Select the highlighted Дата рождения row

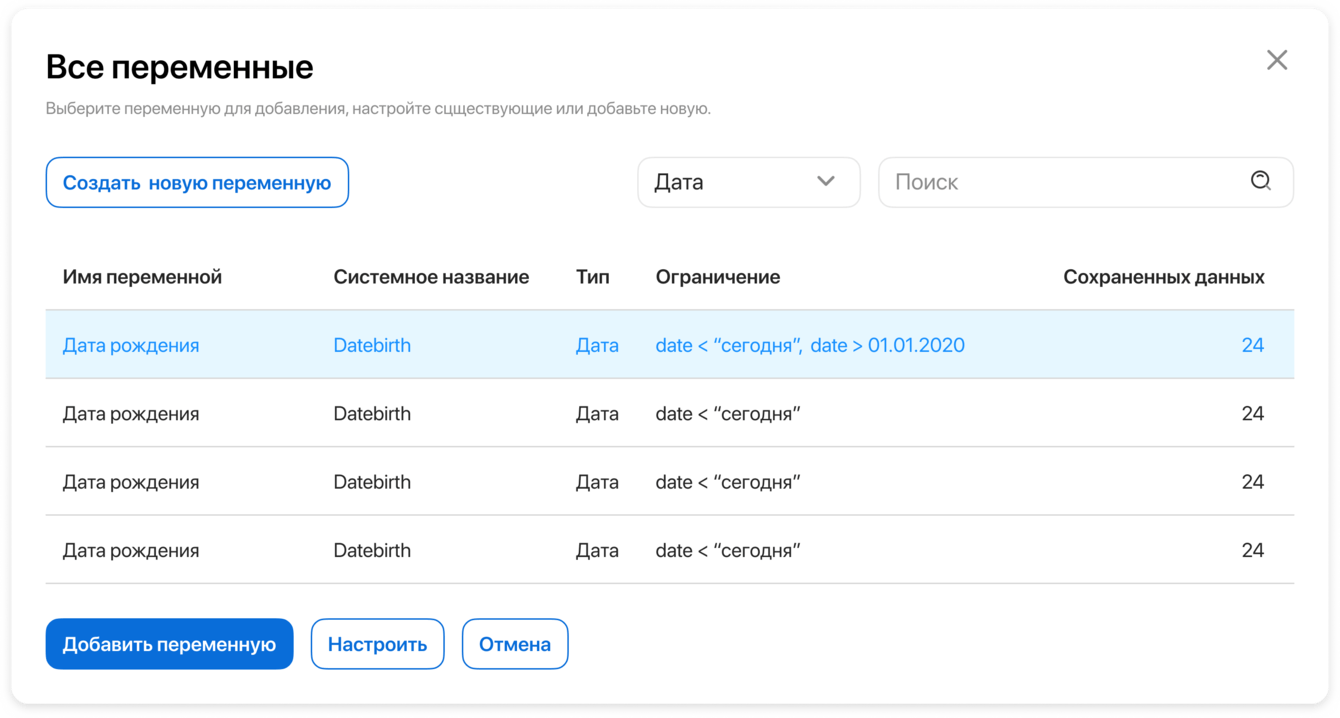pos(131,345)
